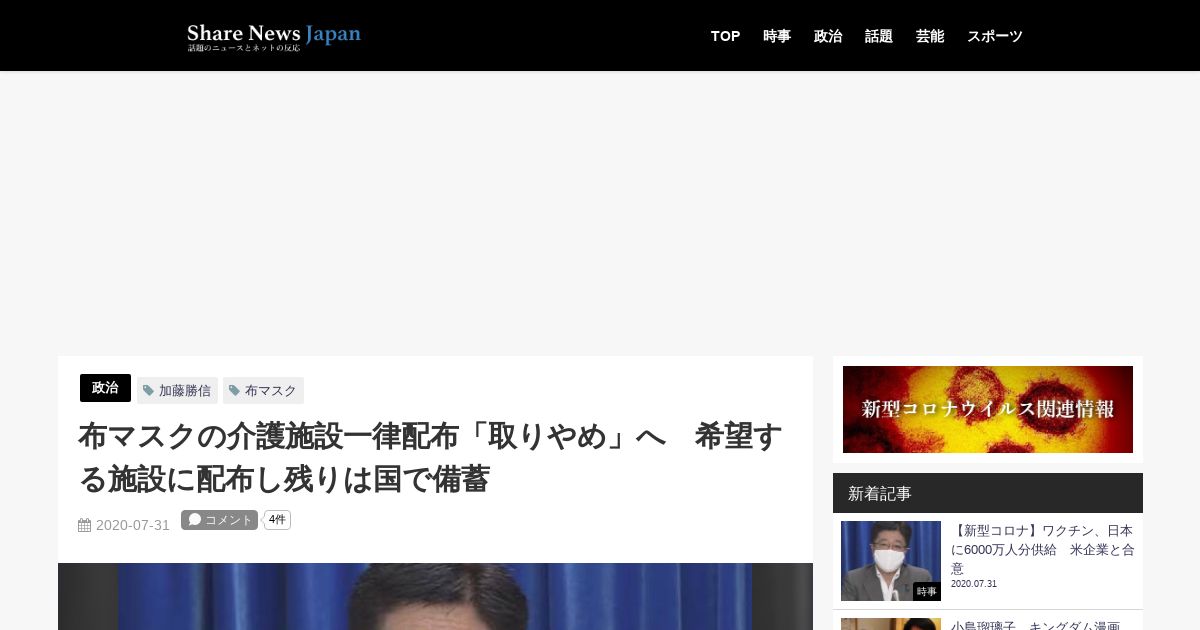Screen dimensions: 1200x630
Task: Open the main article photo
Action: coord(435,596)
